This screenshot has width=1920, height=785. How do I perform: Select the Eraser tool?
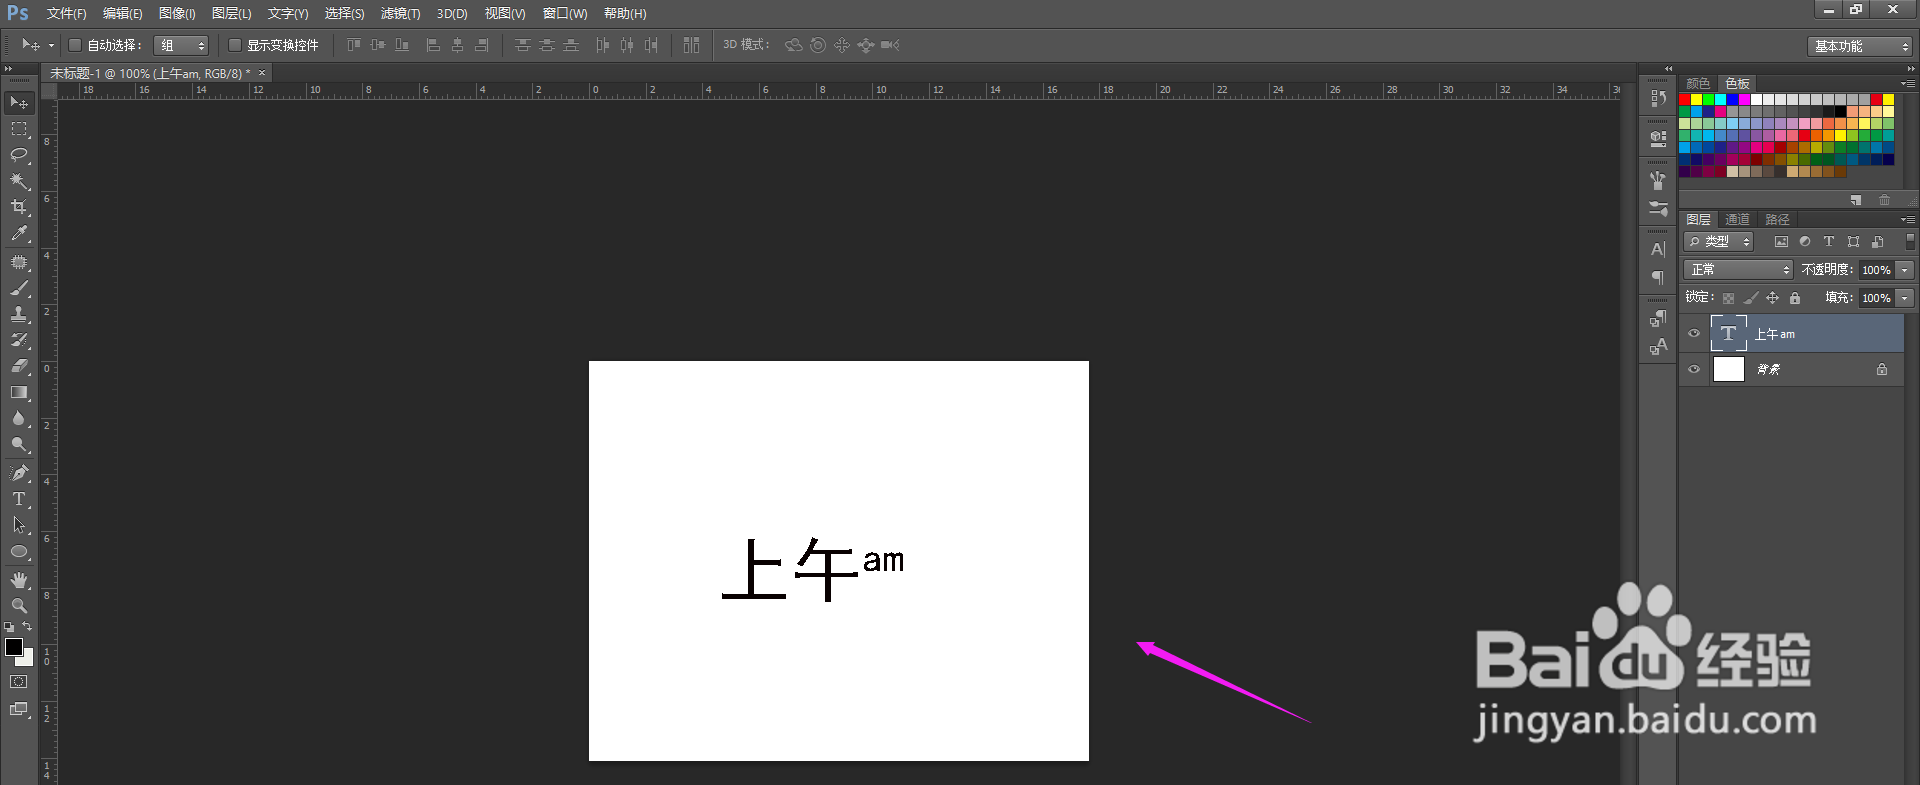[19, 366]
